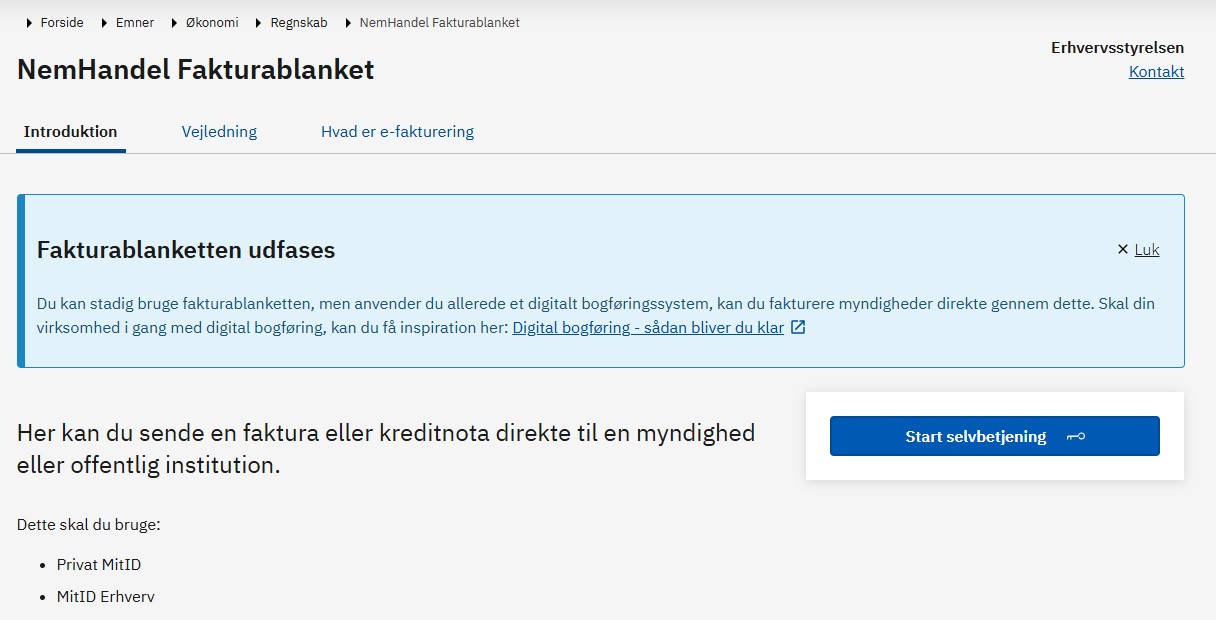Open Digital bogføring - sådan bliver du klar link
1216x620 pixels.
click(x=648, y=327)
